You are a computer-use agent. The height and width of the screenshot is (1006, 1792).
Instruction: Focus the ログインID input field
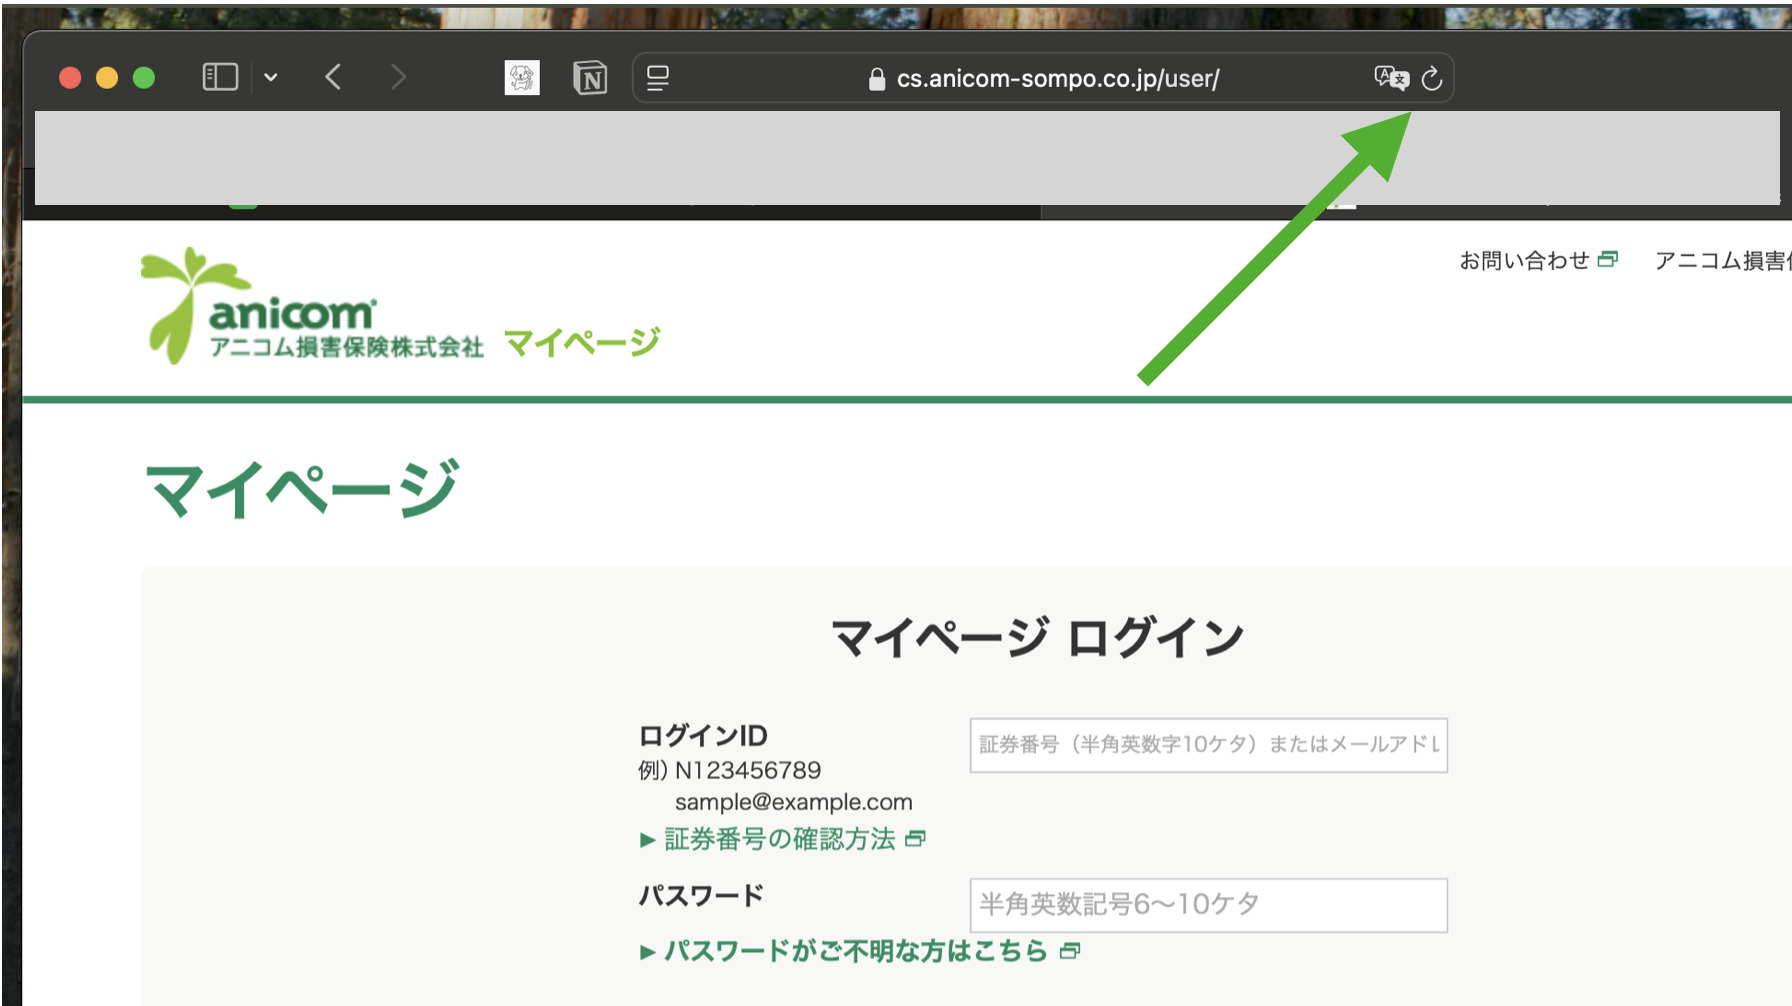pyautogui.click(x=1208, y=745)
